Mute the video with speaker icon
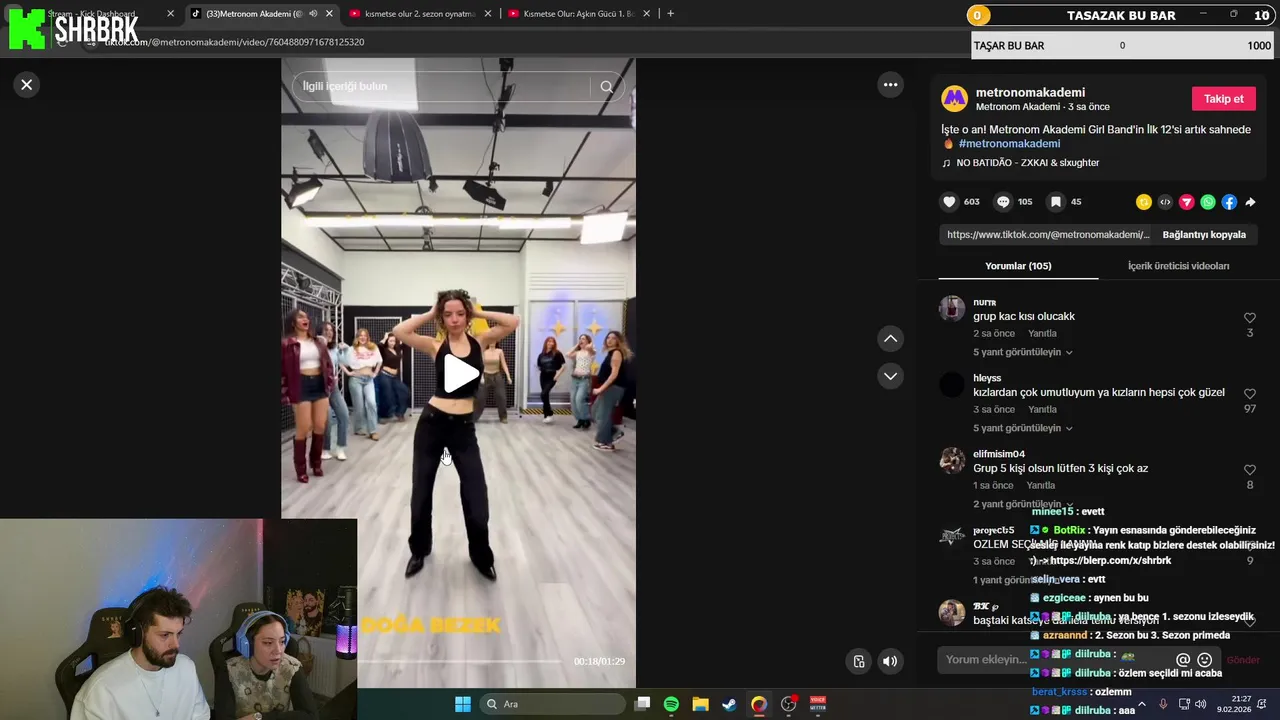The image size is (1280, 720). pyautogui.click(x=889, y=661)
